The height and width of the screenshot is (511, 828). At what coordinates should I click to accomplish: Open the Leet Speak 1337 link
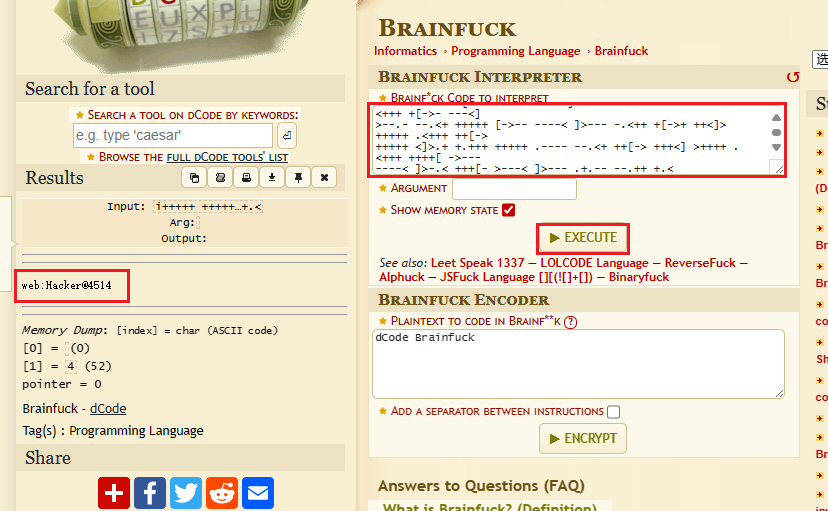pos(477,263)
